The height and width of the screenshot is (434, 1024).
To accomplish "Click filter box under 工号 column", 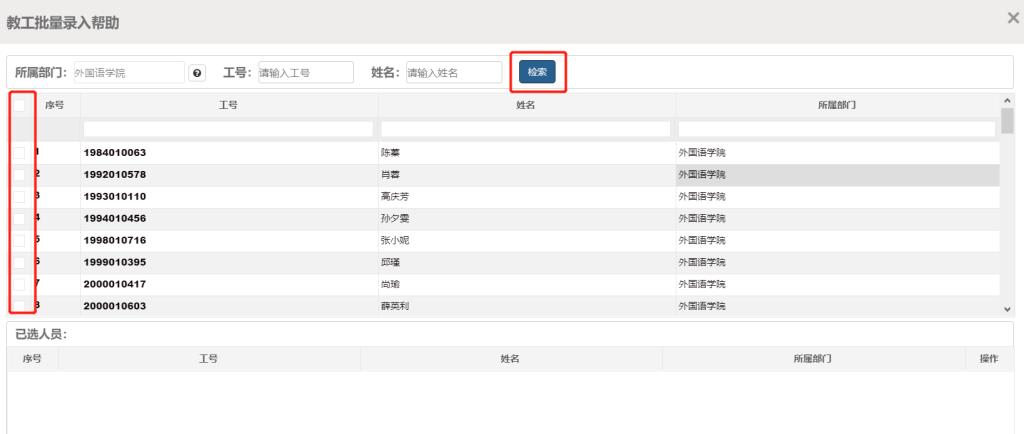I will click(228, 129).
